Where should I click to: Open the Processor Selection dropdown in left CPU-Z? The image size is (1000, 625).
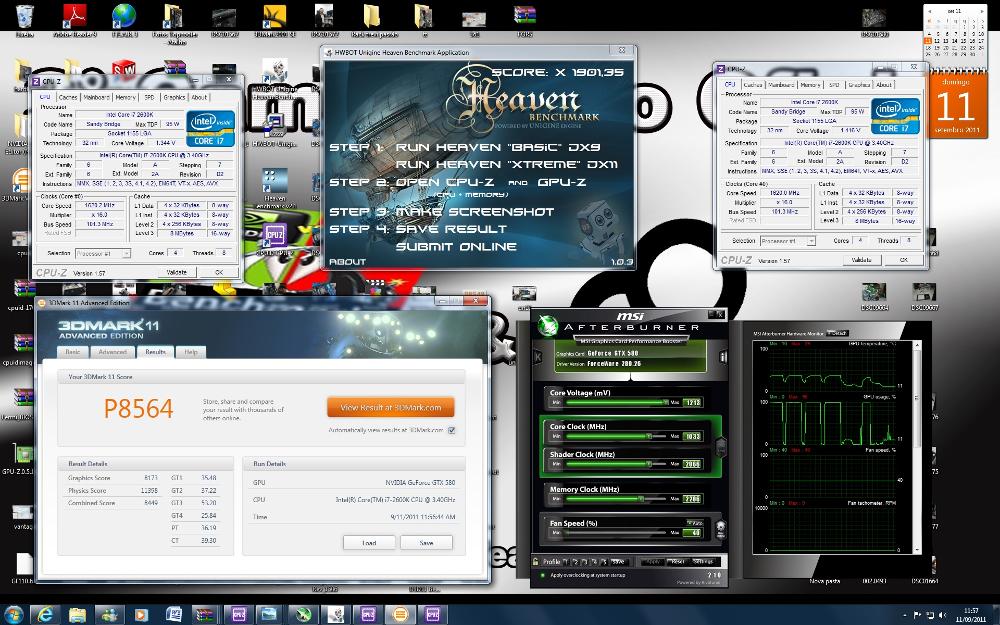[103, 253]
